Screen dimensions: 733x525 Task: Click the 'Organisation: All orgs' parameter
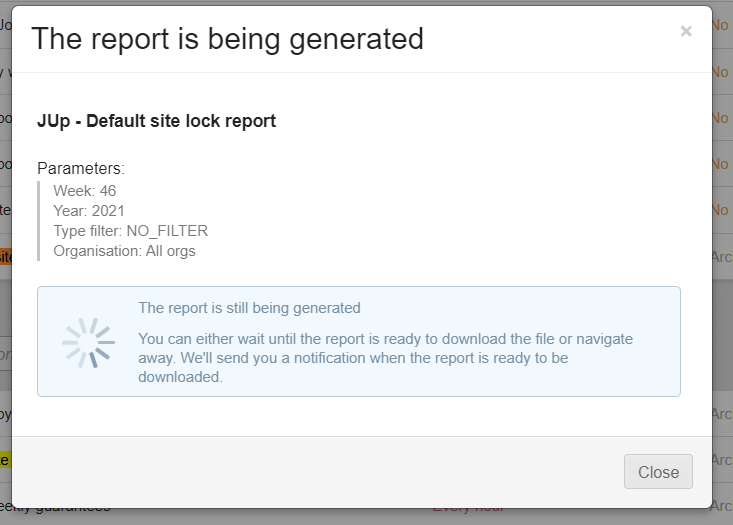coord(124,251)
